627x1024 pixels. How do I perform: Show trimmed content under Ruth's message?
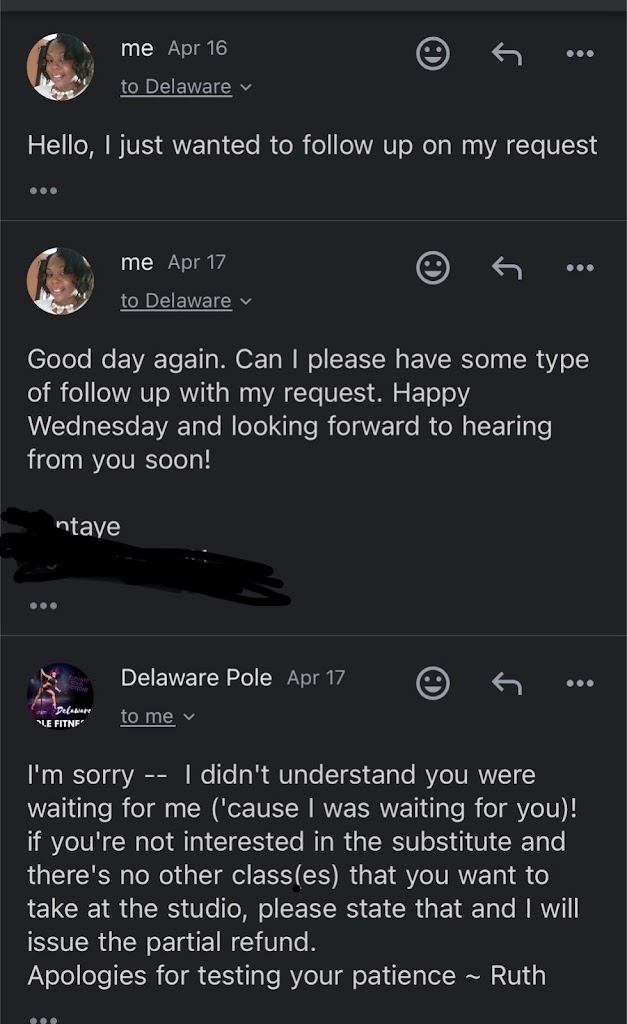tap(43, 1017)
